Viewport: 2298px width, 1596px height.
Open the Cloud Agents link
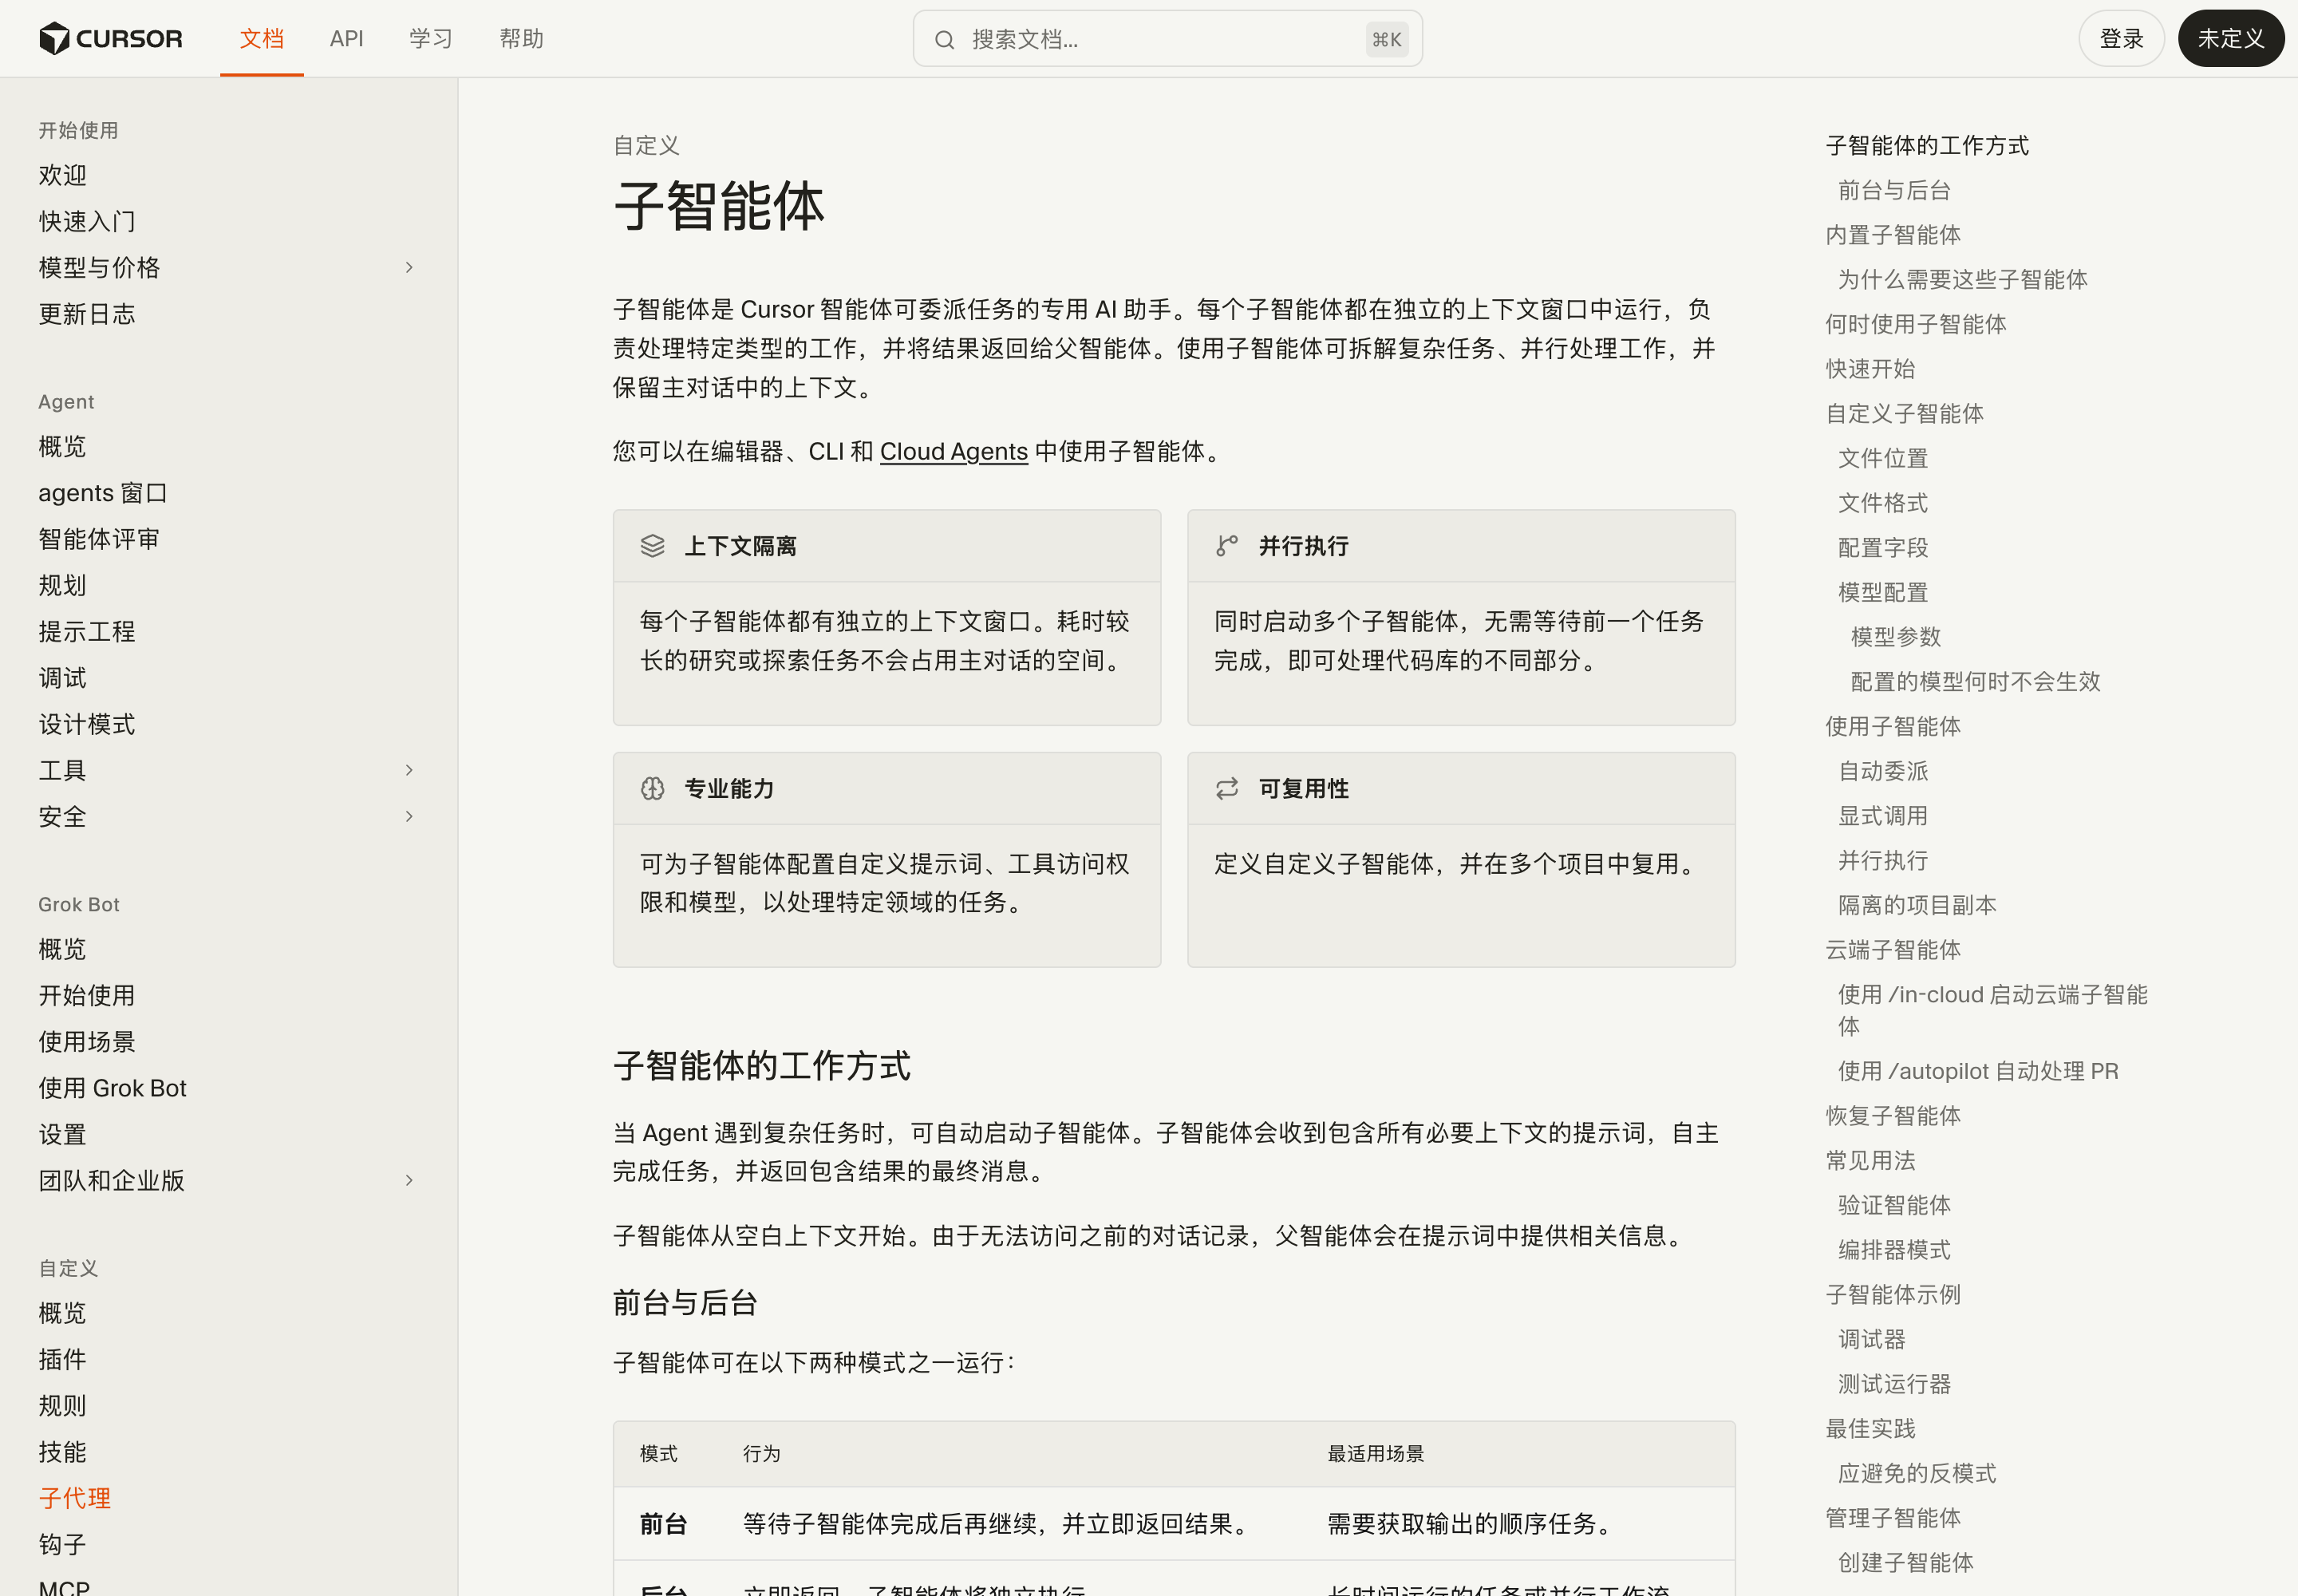pos(953,452)
